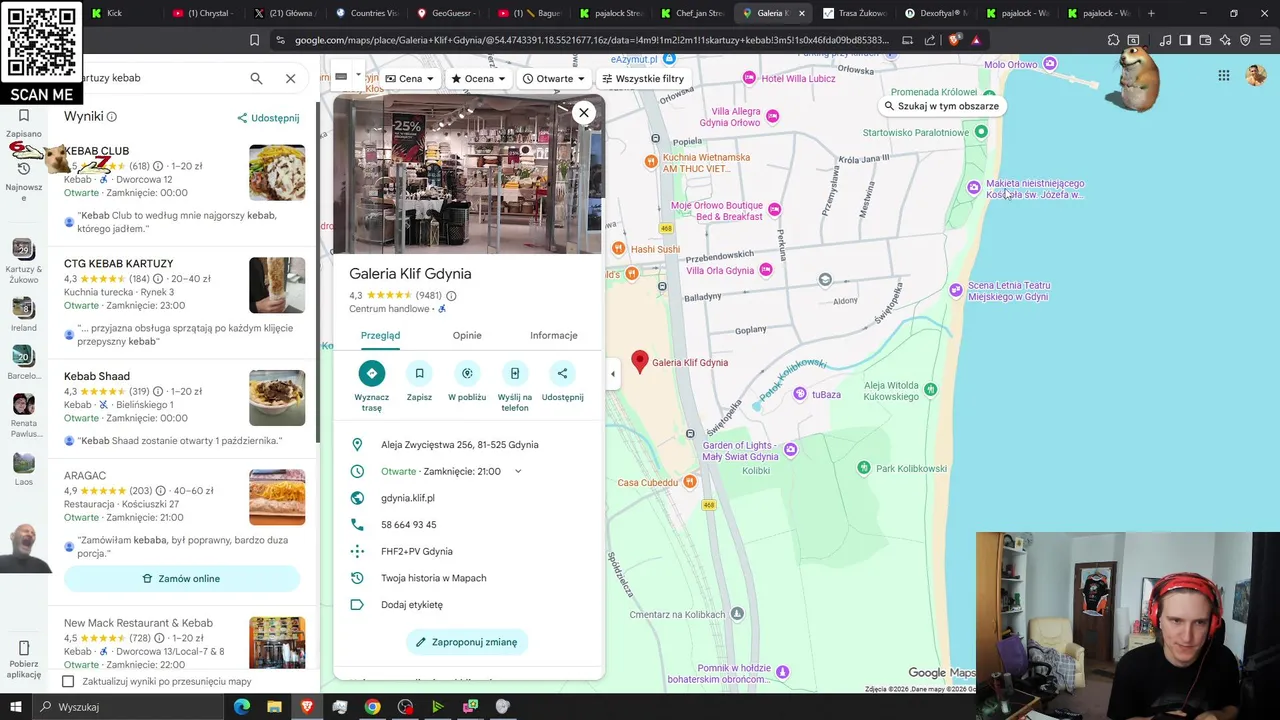Viewport: 1280px width, 720px height.
Task: Open the gdynia.klif.pl website link
Action: point(408,498)
